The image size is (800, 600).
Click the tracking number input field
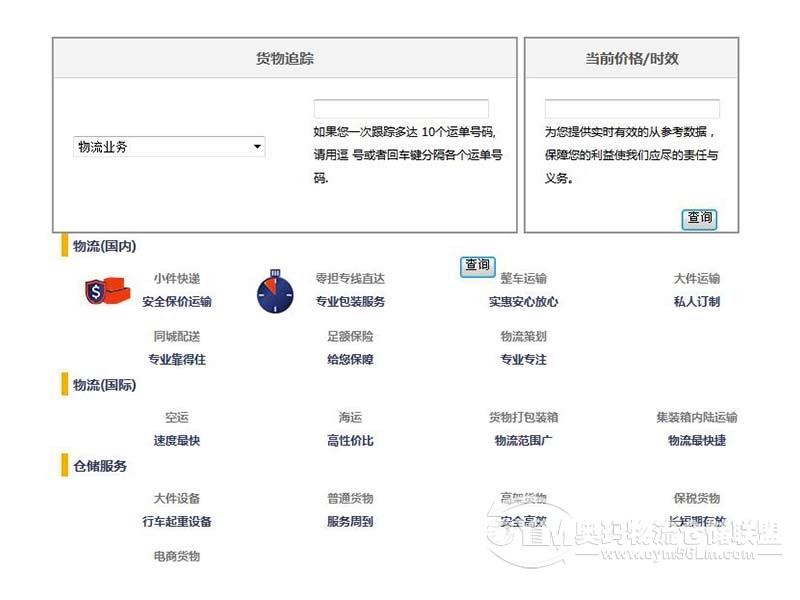(401, 109)
